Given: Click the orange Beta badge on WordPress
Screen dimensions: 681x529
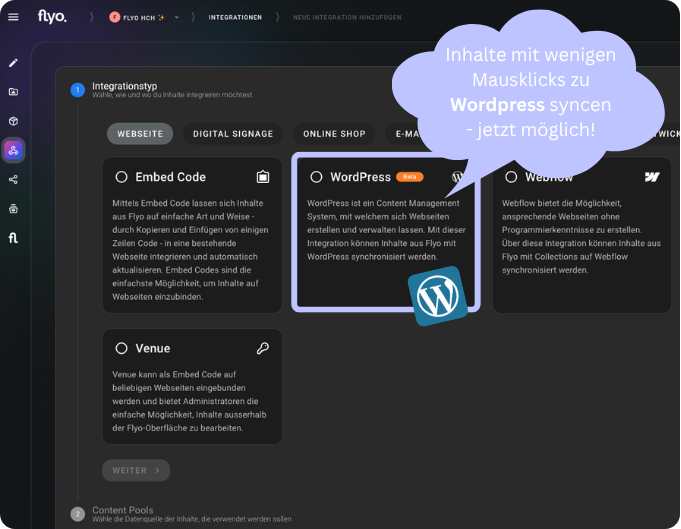Looking at the screenshot, I should 410,177.
